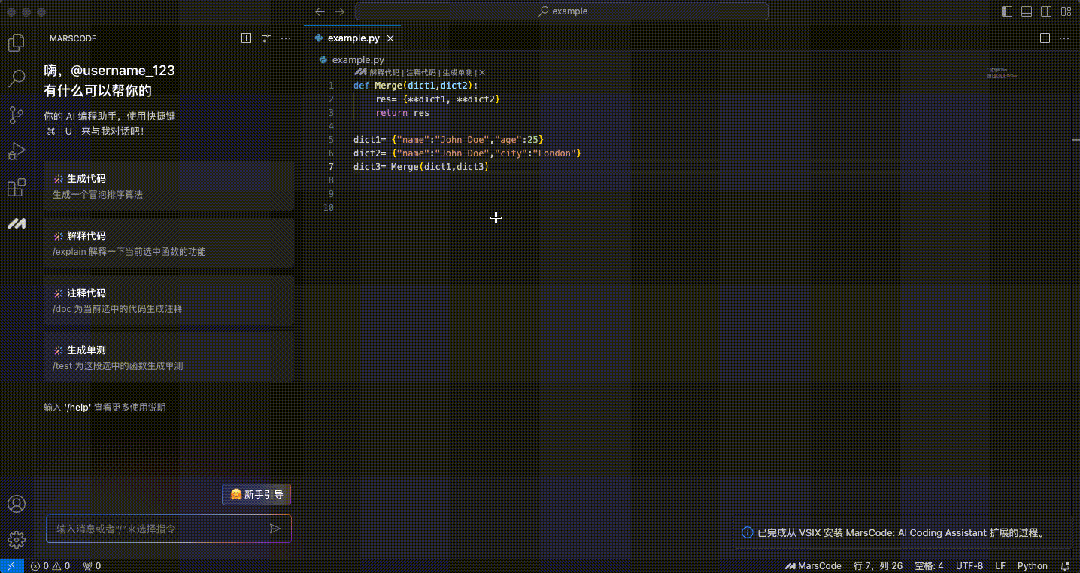
Task: Click the example command center search box
Action: [x=561, y=11]
